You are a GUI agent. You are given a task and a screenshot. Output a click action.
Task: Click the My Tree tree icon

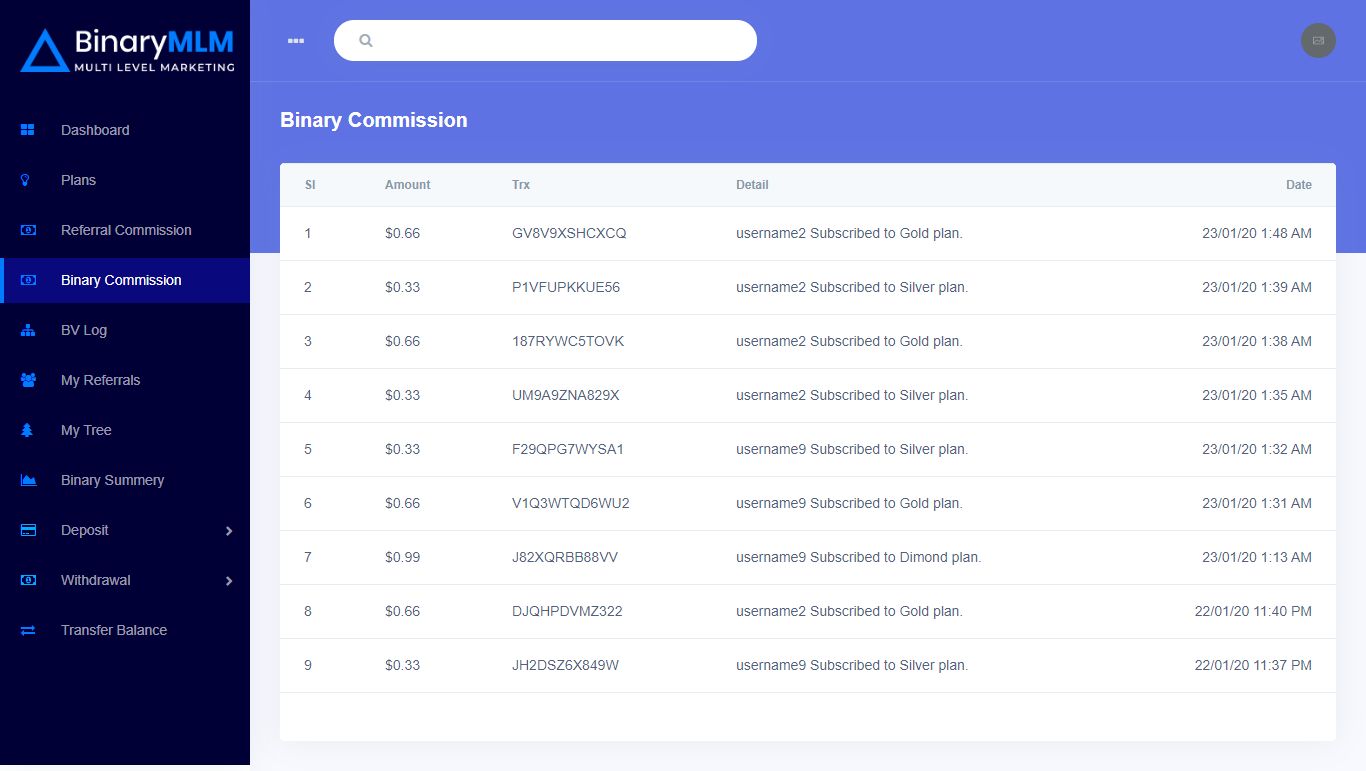coord(27,430)
